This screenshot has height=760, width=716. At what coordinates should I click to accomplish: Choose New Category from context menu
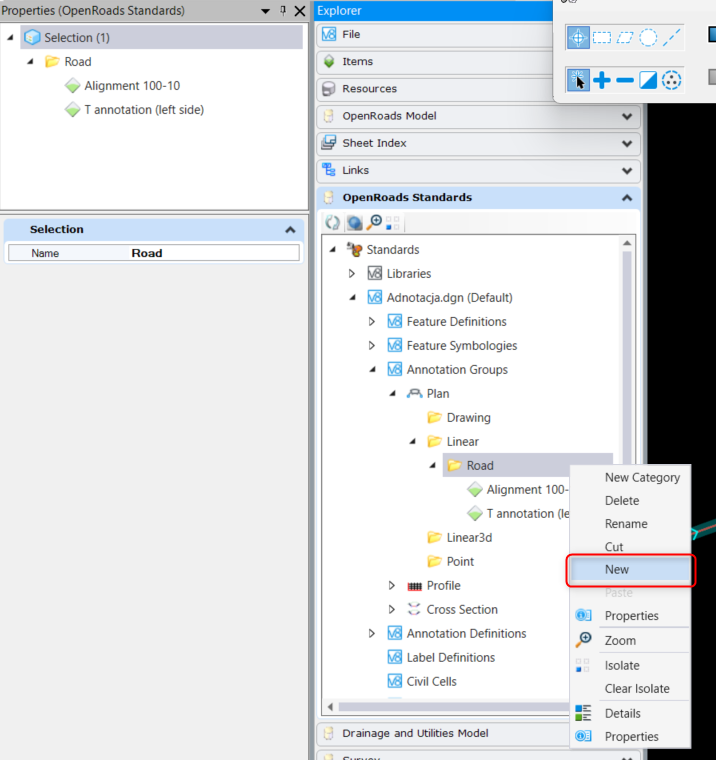point(631,477)
